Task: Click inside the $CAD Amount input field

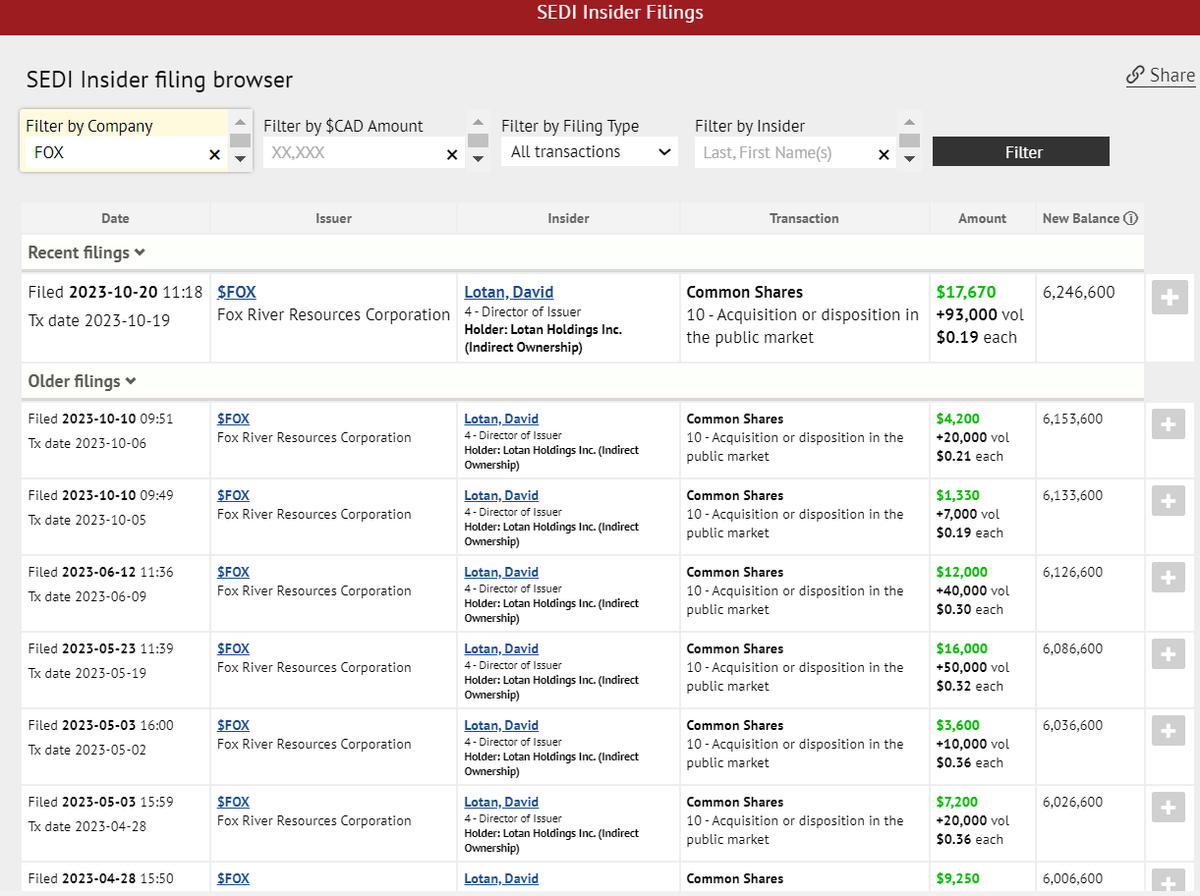Action: (x=350, y=155)
